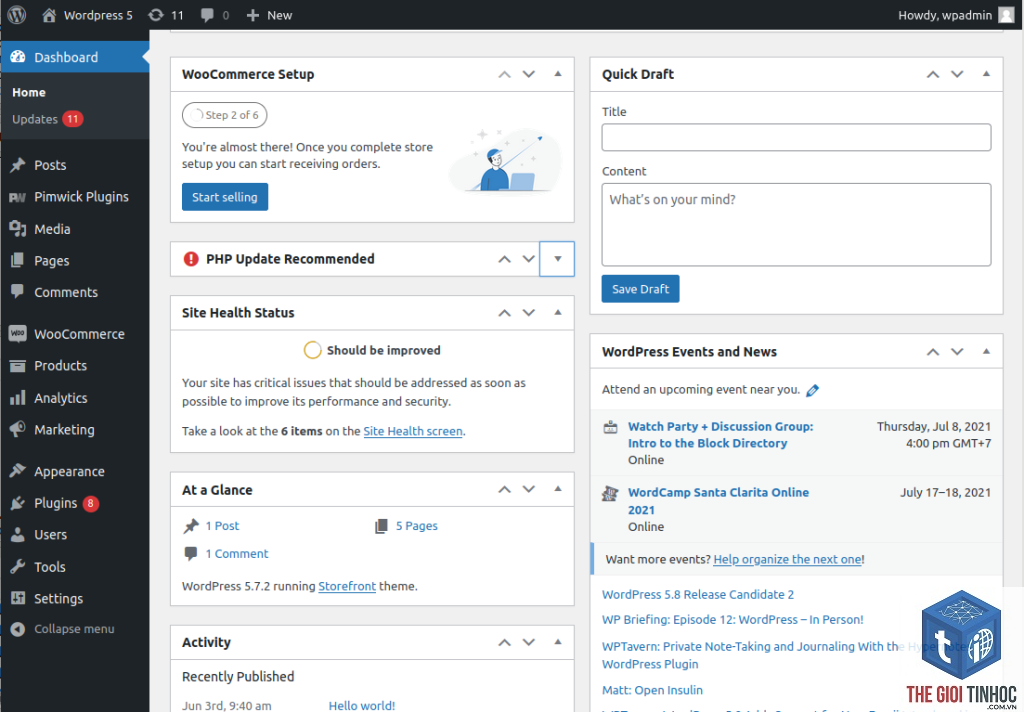Open the Storefront theme link
1024x712 pixels.
click(x=347, y=586)
